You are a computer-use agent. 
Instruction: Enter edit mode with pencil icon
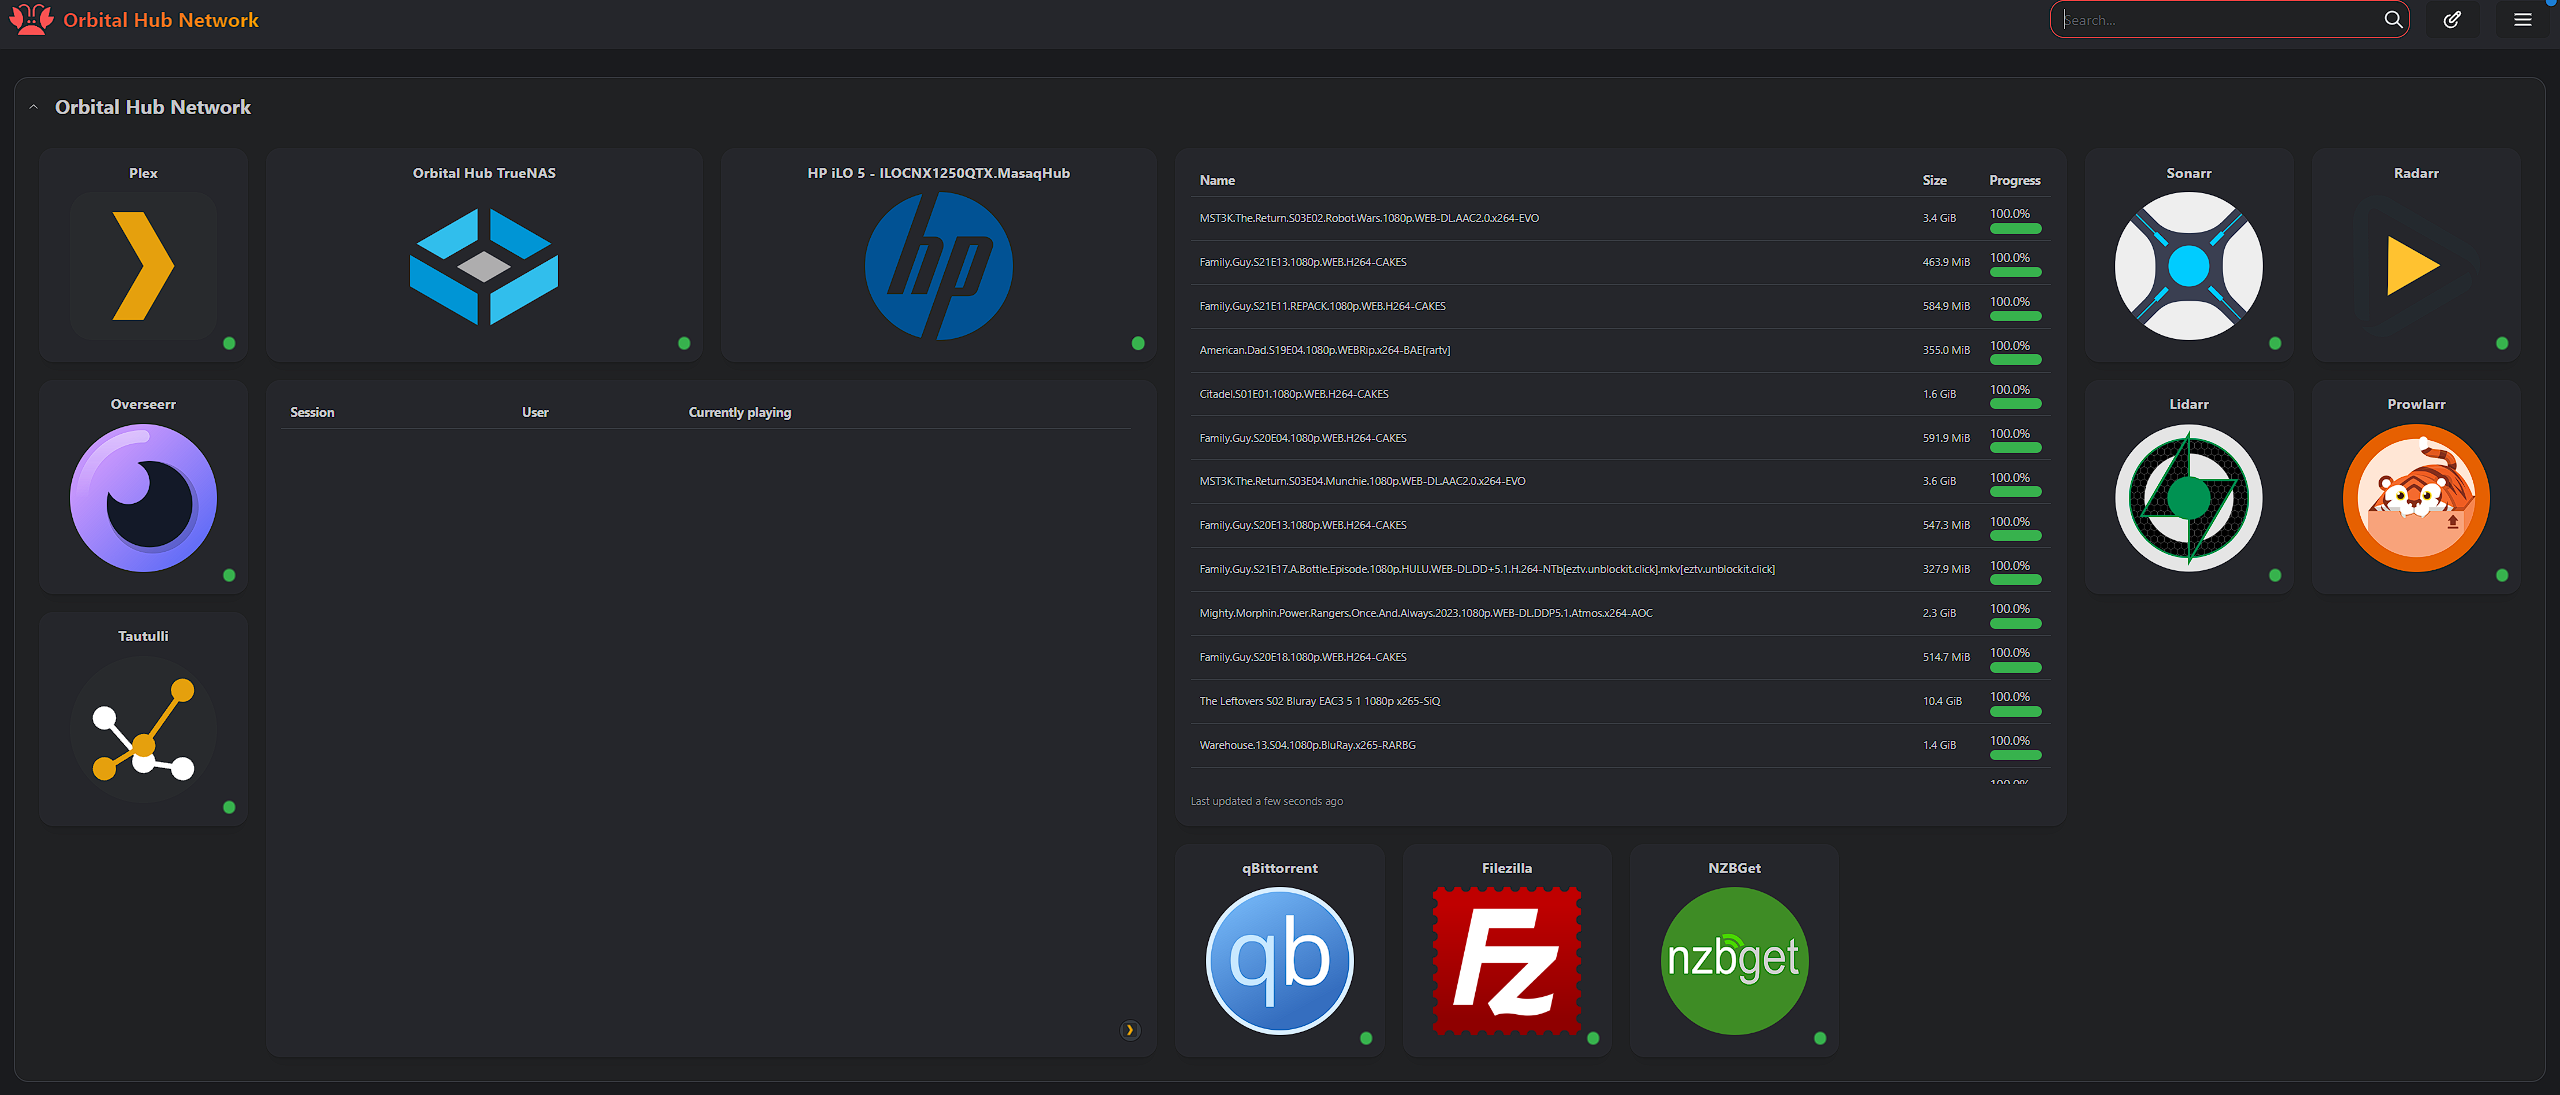click(2452, 20)
